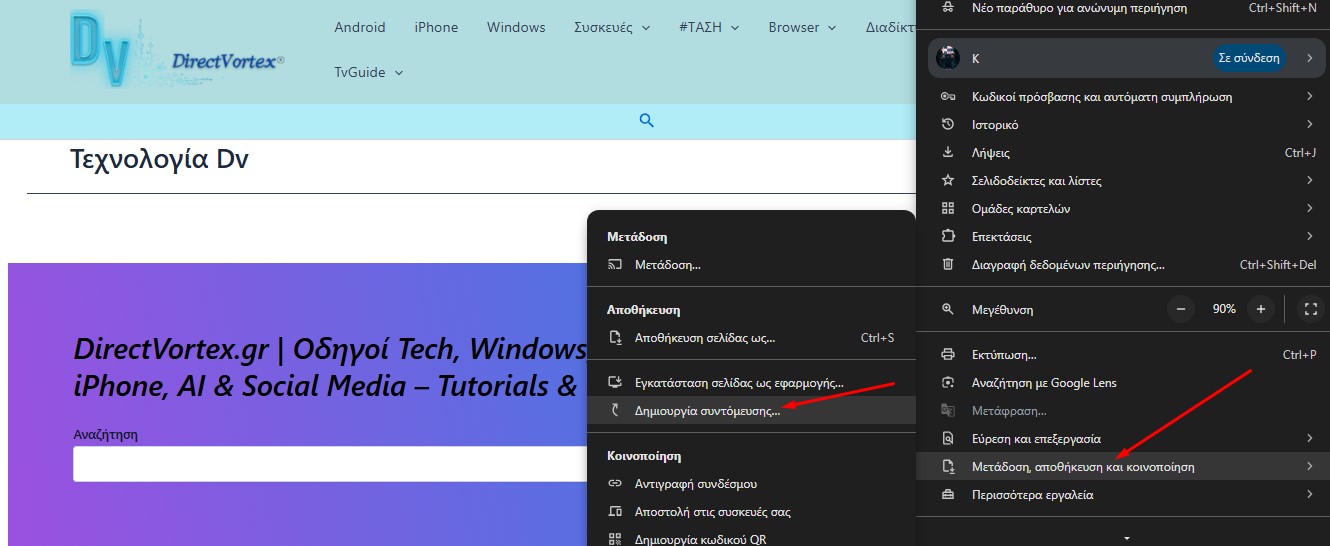Click the history clock icon beside Ιστορικό
The image size is (1330, 546).
pyautogui.click(x=949, y=125)
